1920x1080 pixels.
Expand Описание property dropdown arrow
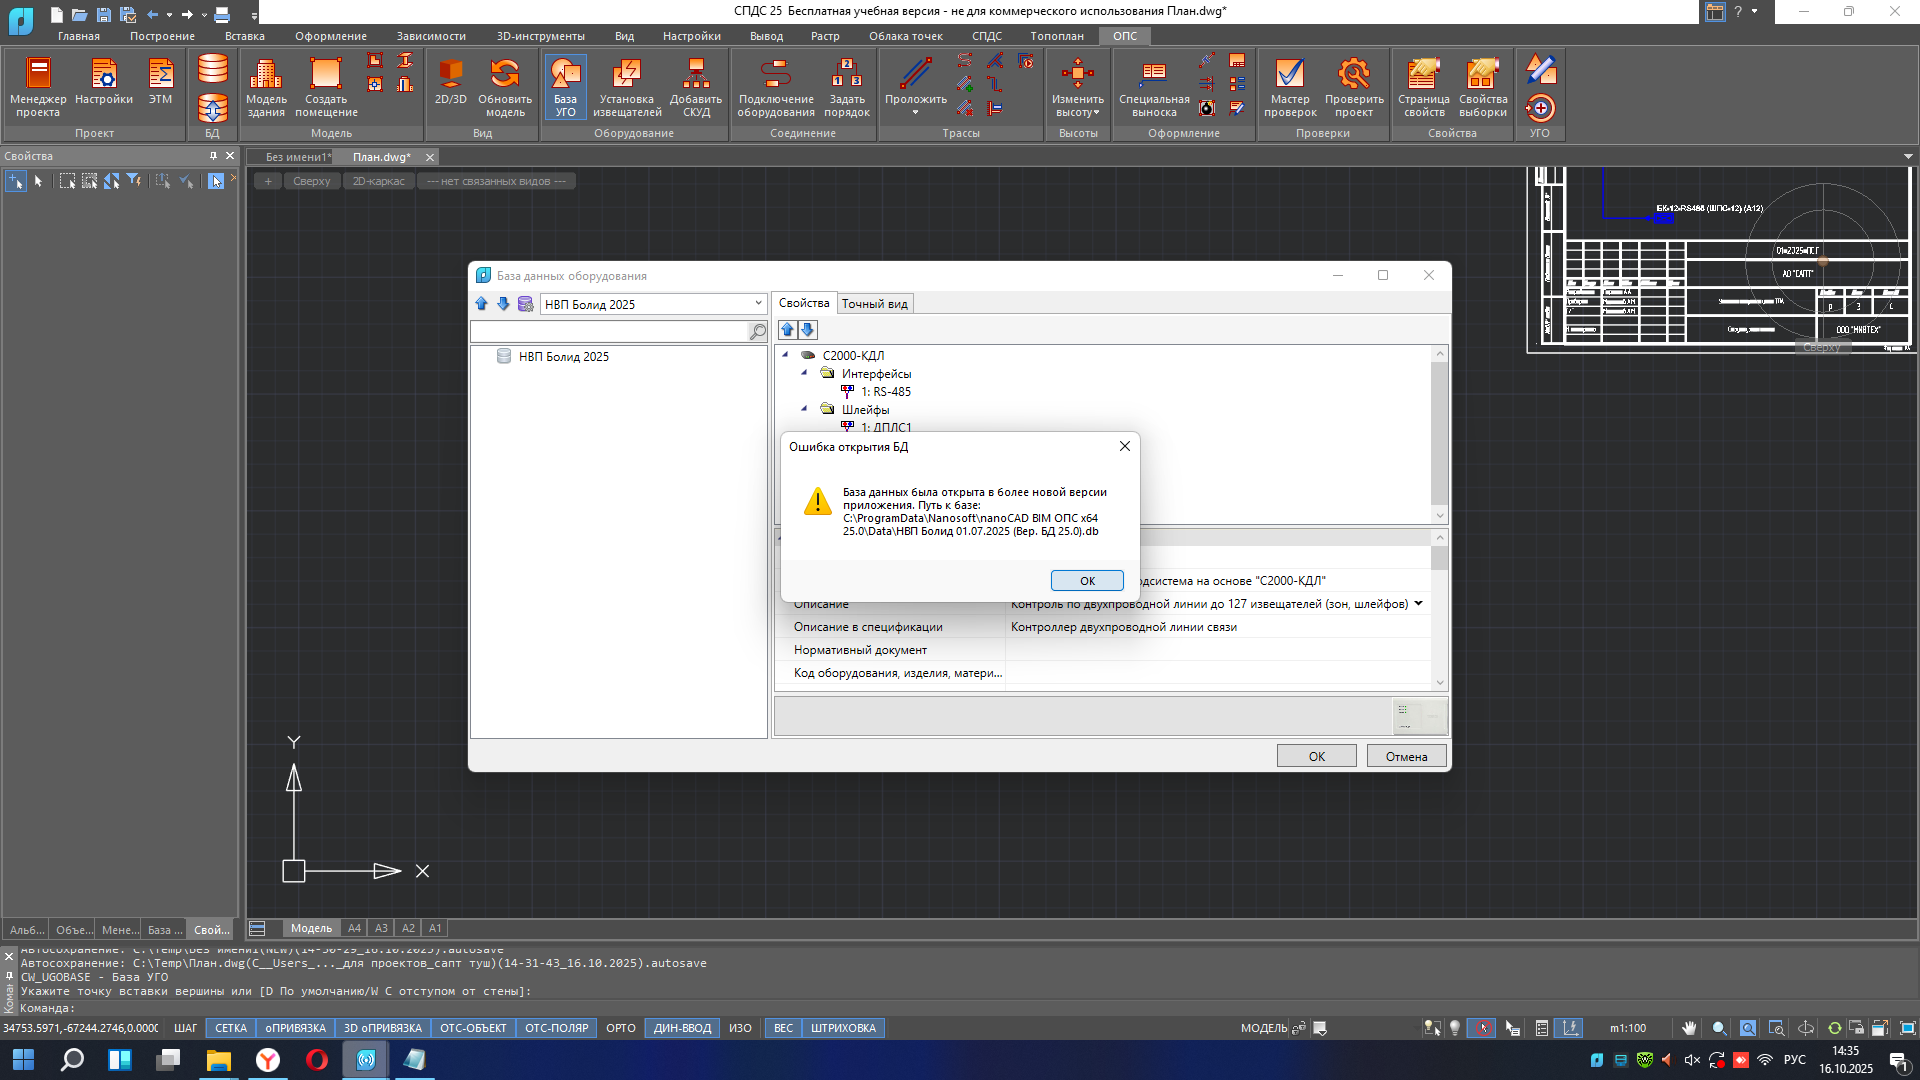coord(1418,603)
